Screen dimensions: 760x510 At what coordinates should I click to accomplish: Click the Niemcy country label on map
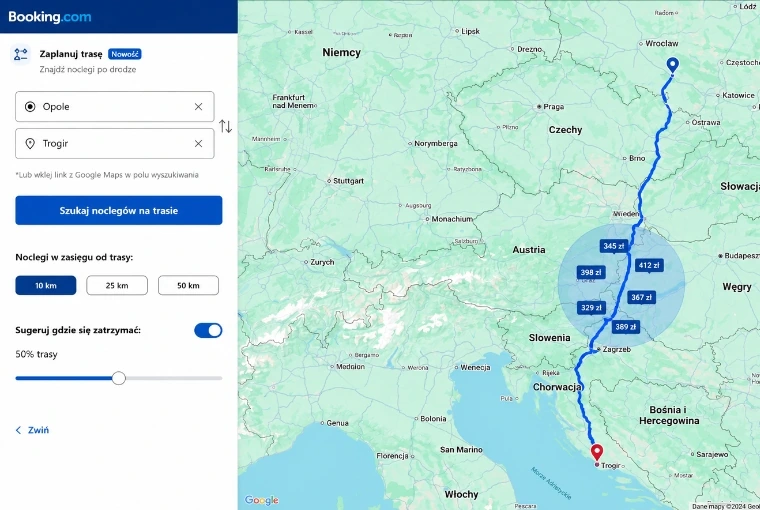[x=341, y=52]
